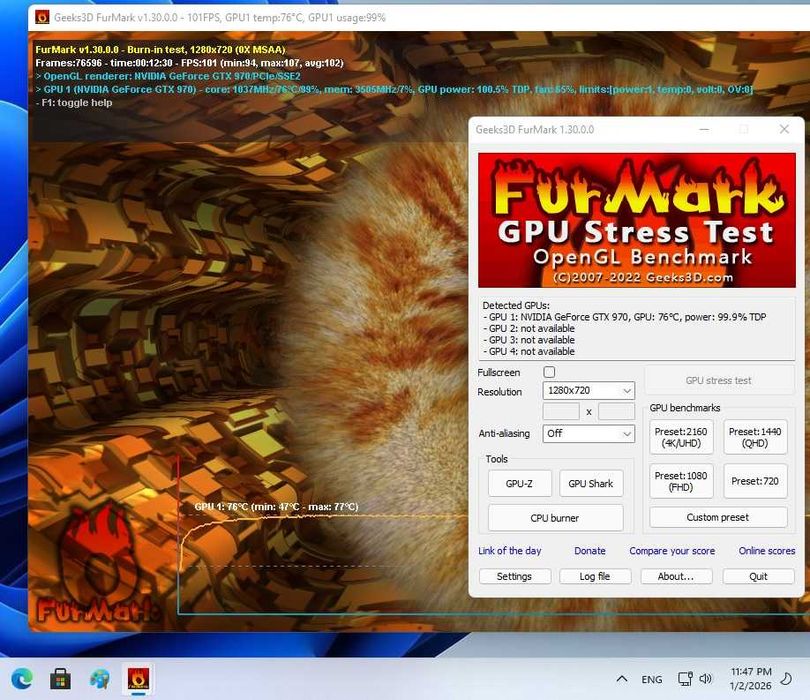Open the Link of the day link
The width and height of the screenshot is (810, 700).
[x=509, y=551]
